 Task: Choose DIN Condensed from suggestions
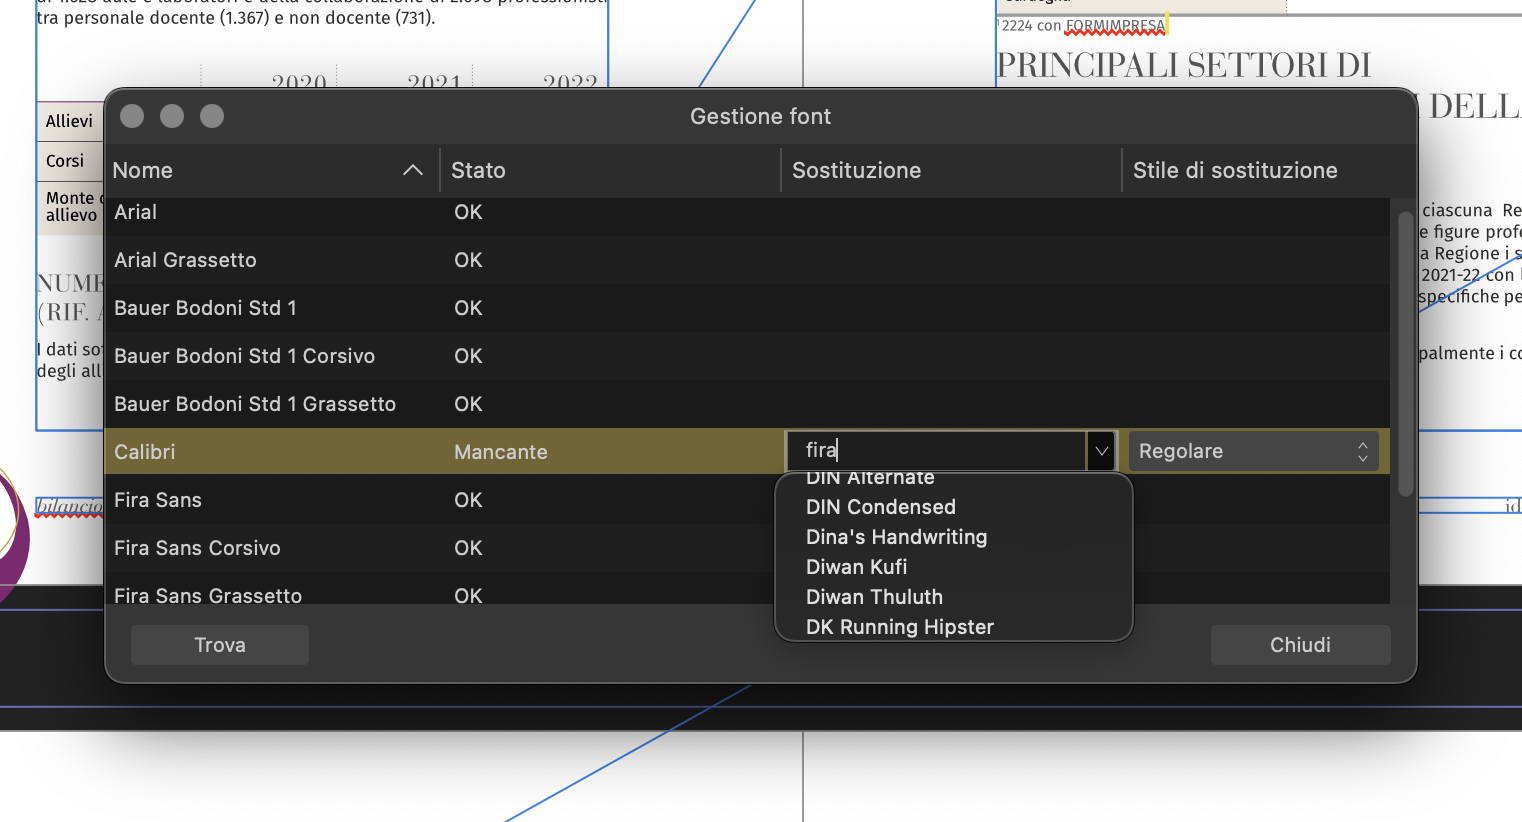[x=880, y=507]
